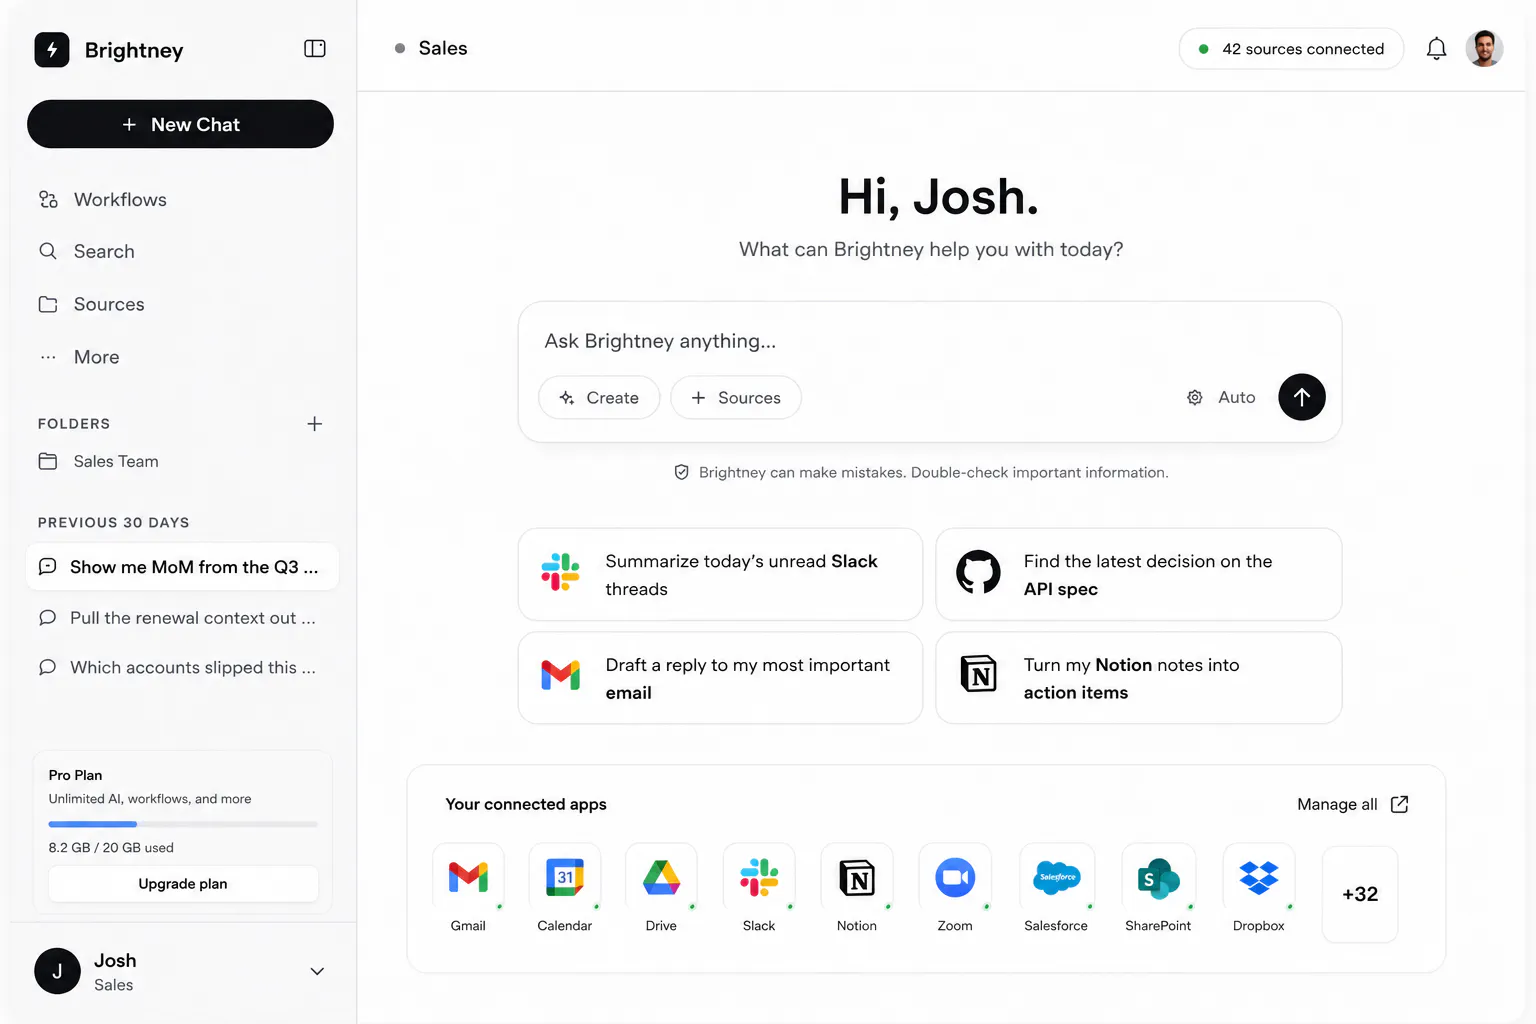Click the 'Pro Plan' label
The width and height of the screenshot is (1536, 1024).
(75, 775)
